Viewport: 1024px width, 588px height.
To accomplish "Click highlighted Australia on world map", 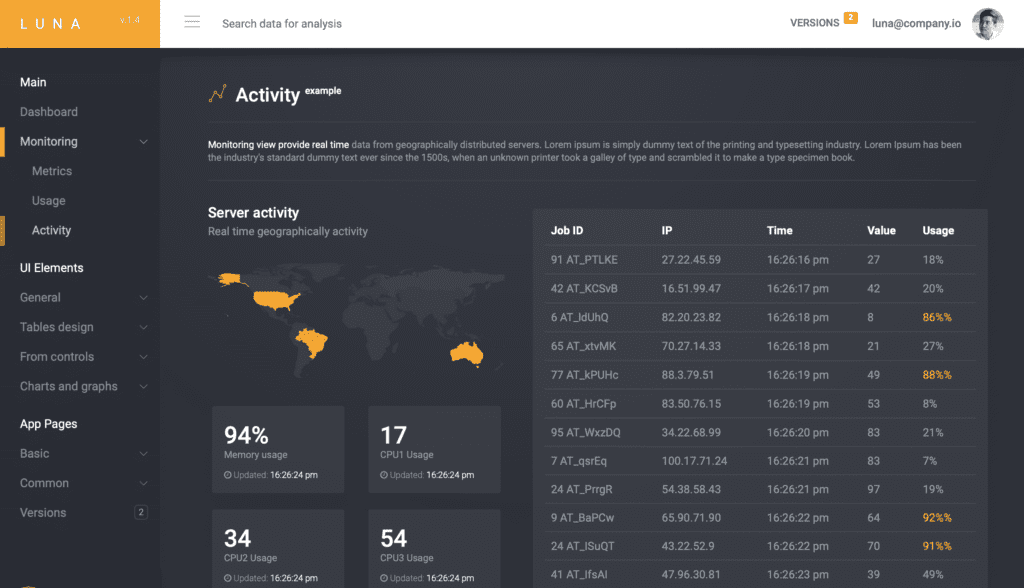I will pyautogui.click(x=466, y=353).
